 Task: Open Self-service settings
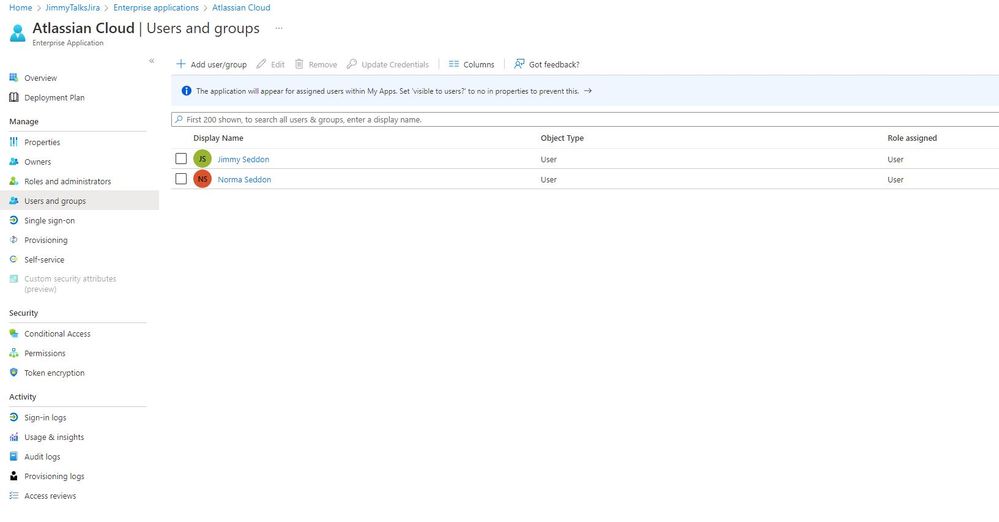click(x=44, y=259)
